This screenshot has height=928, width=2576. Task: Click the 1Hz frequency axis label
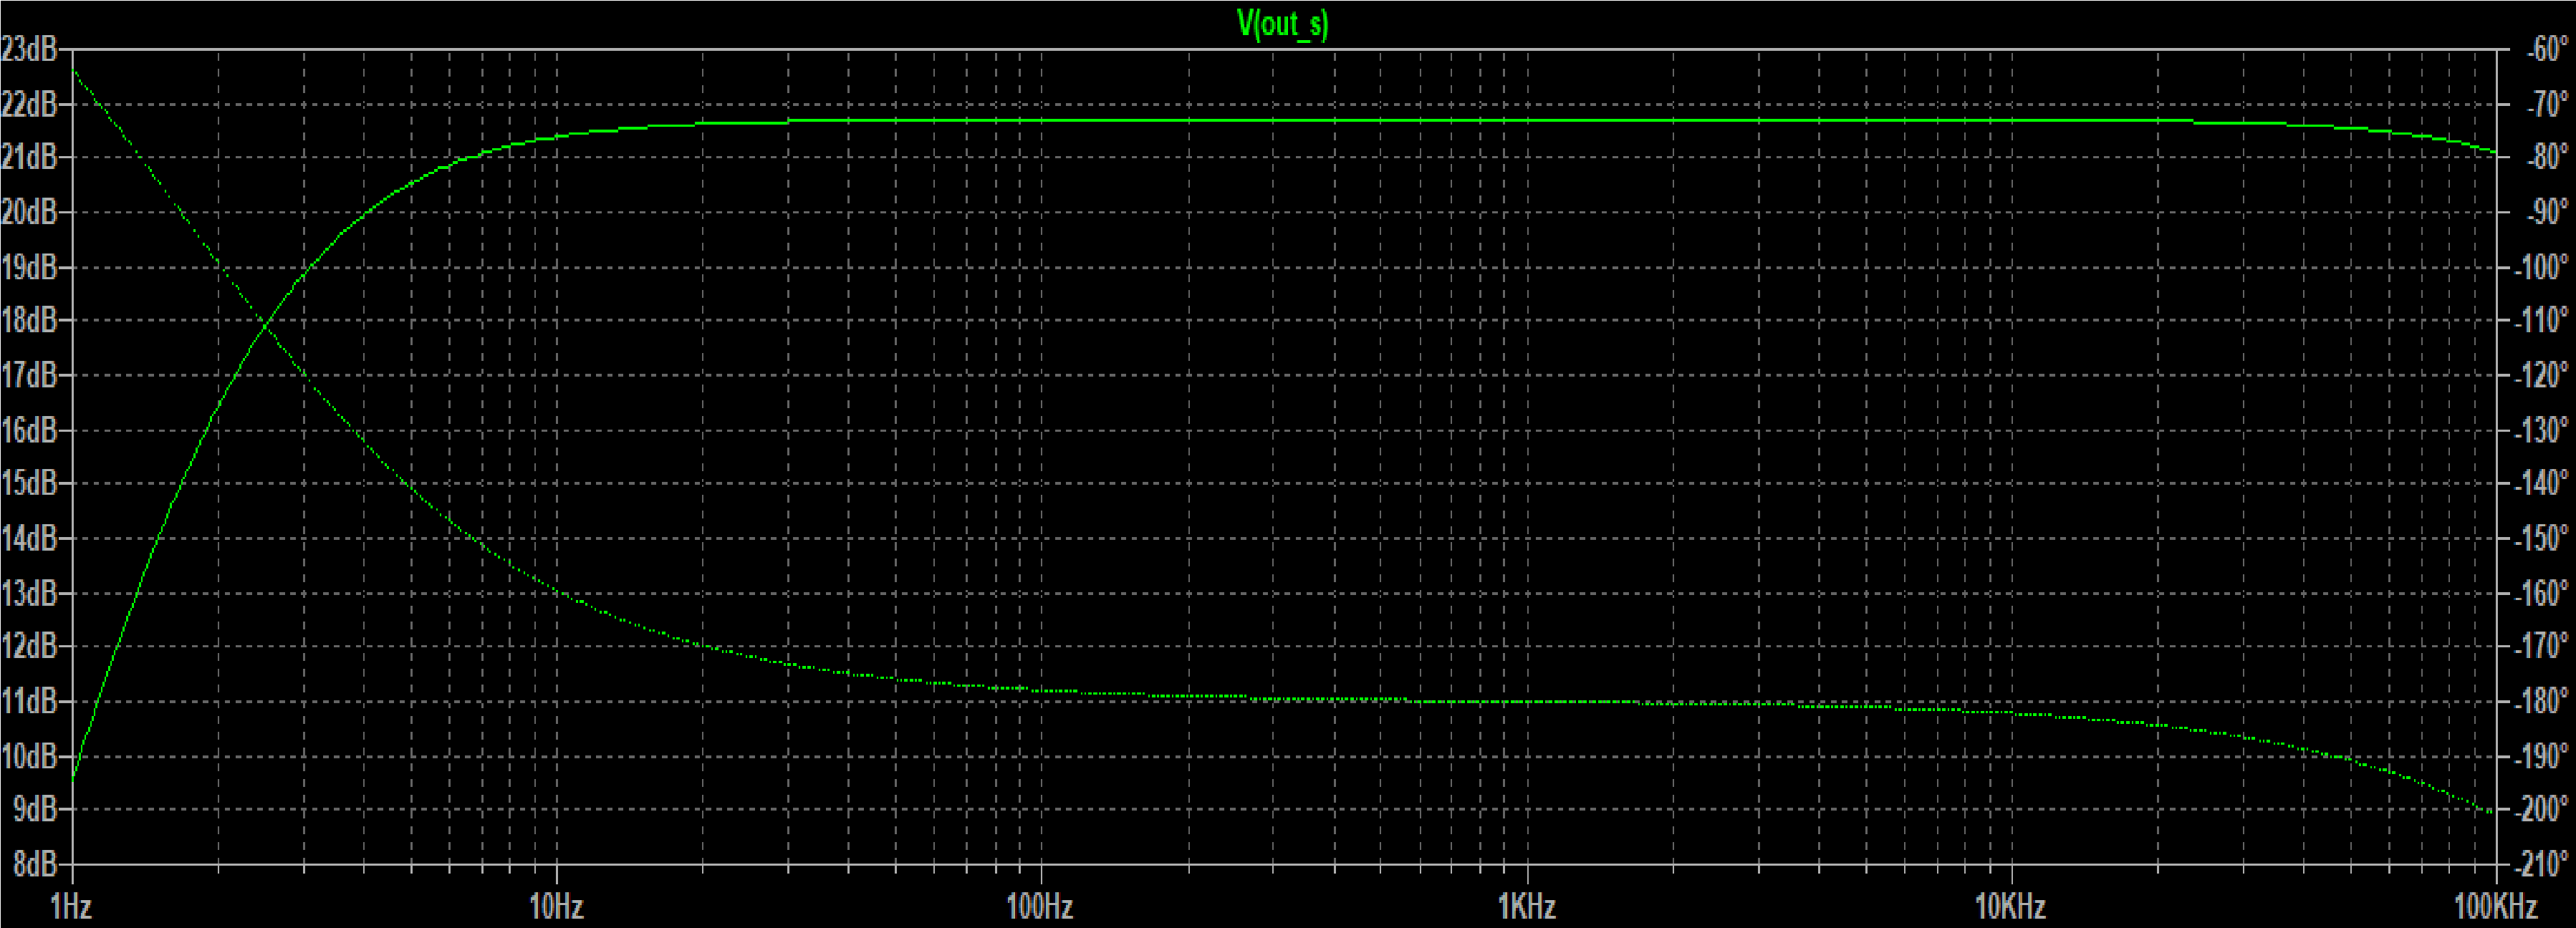tap(71, 906)
